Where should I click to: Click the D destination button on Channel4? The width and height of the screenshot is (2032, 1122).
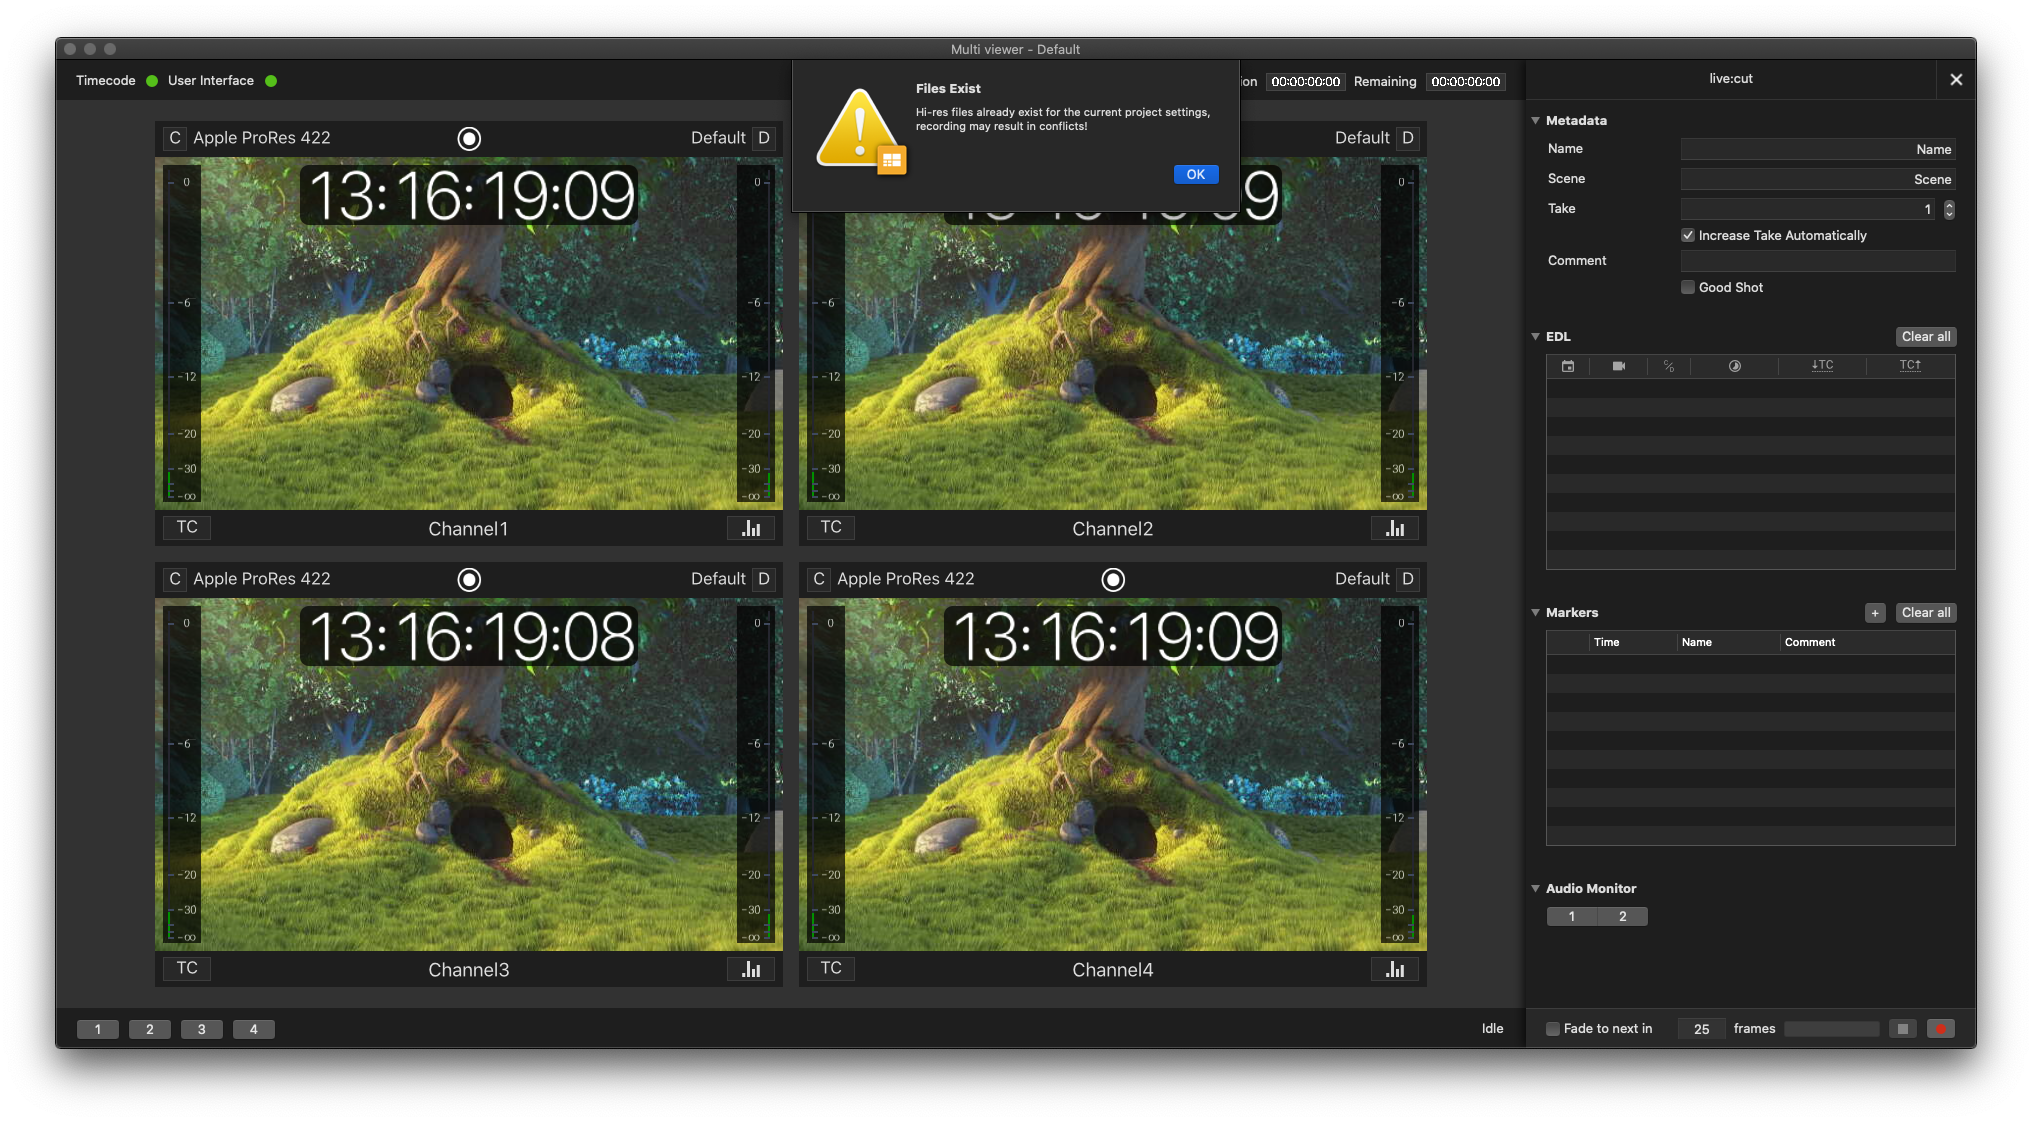point(1408,579)
